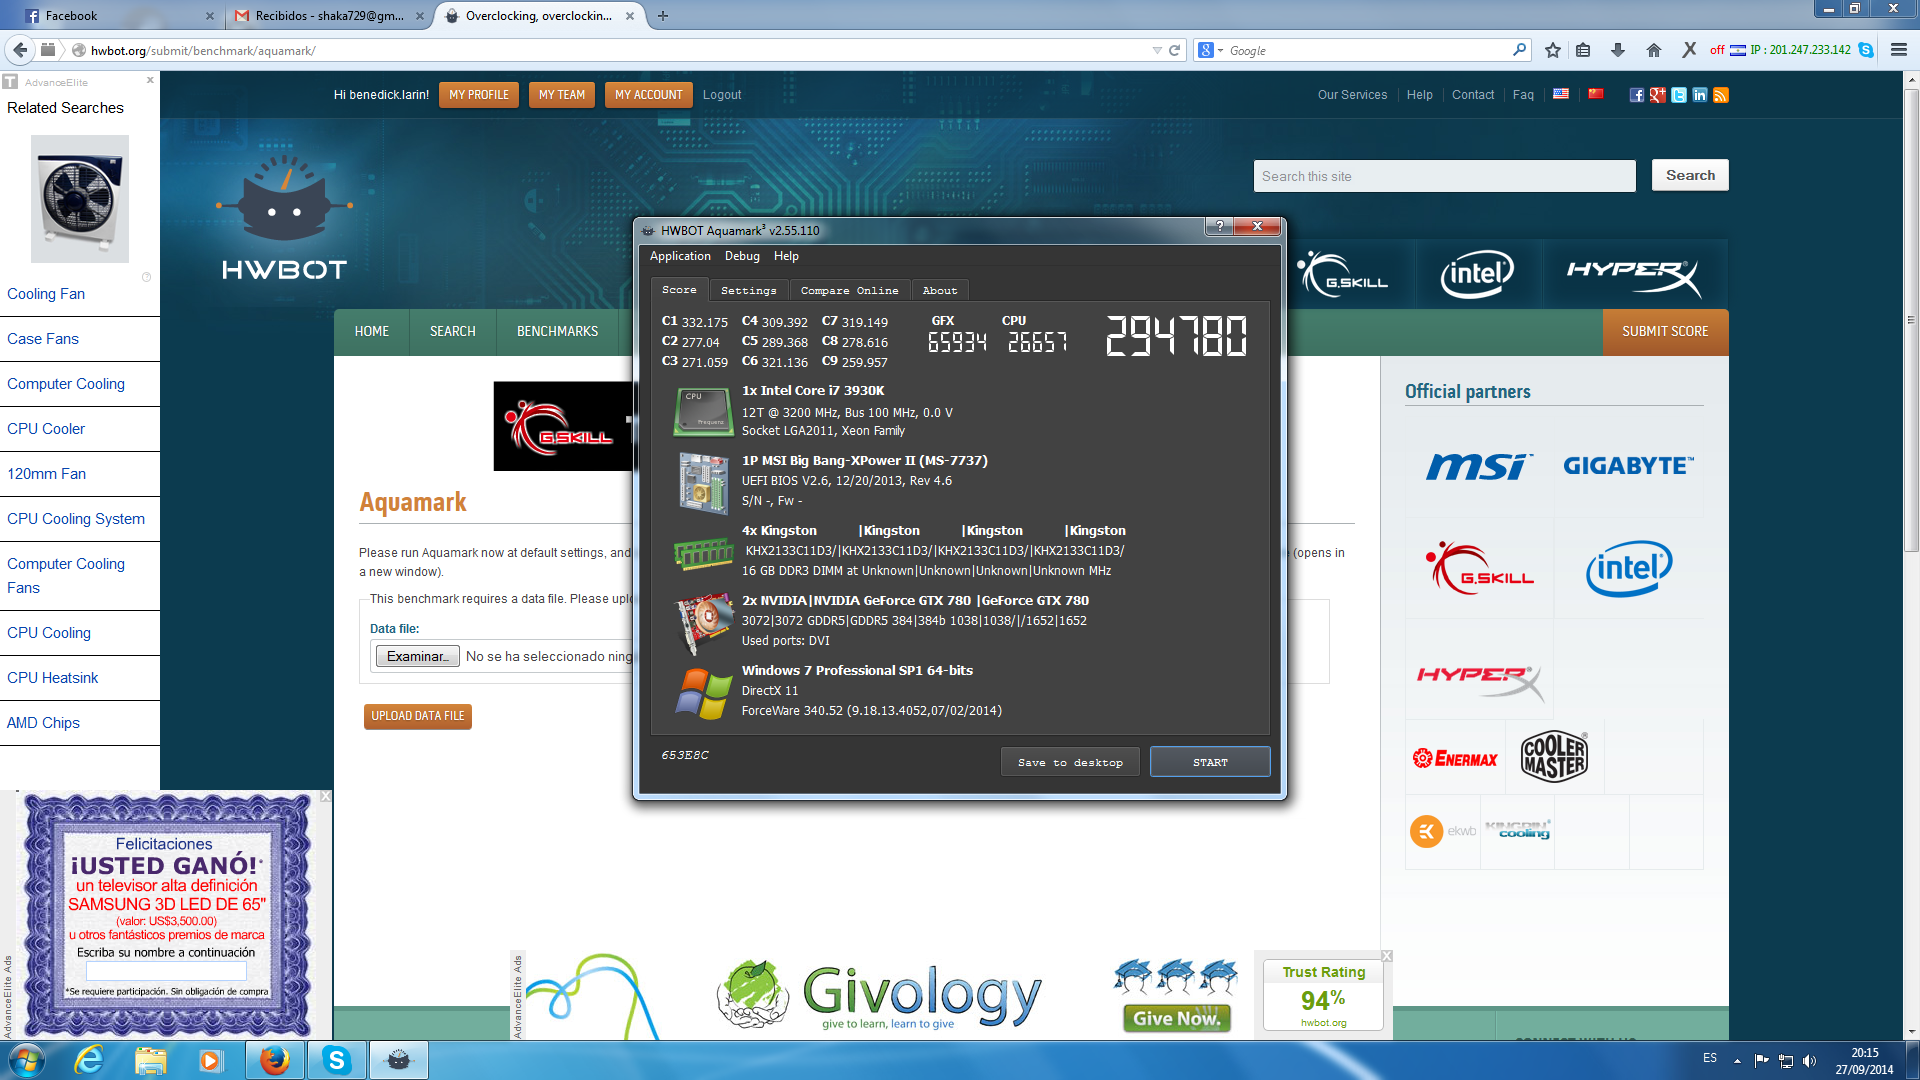
Task: Open the Our Services link
Action: click(1352, 95)
